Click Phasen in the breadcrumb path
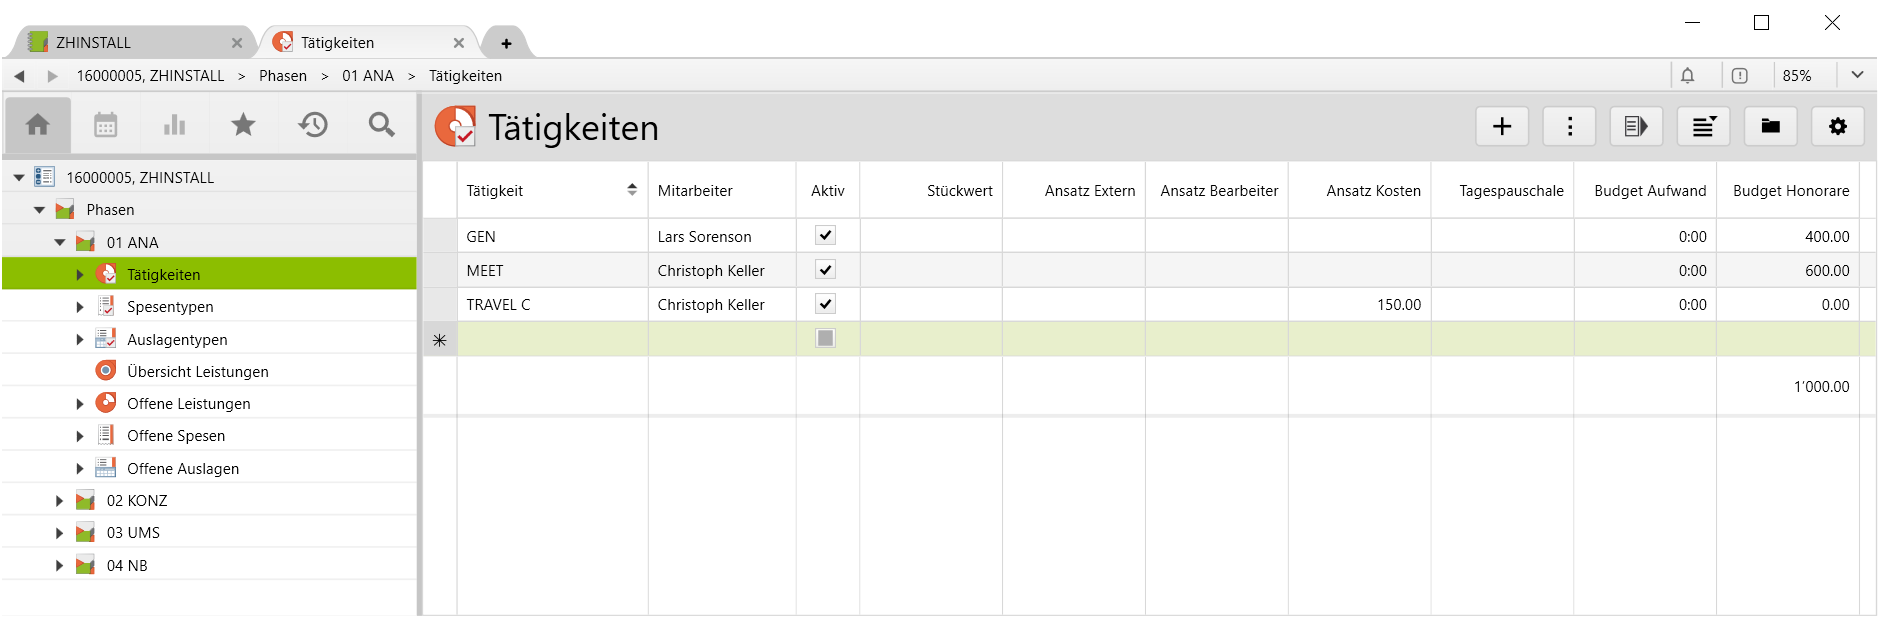The height and width of the screenshot is (618, 1878). tap(283, 76)
